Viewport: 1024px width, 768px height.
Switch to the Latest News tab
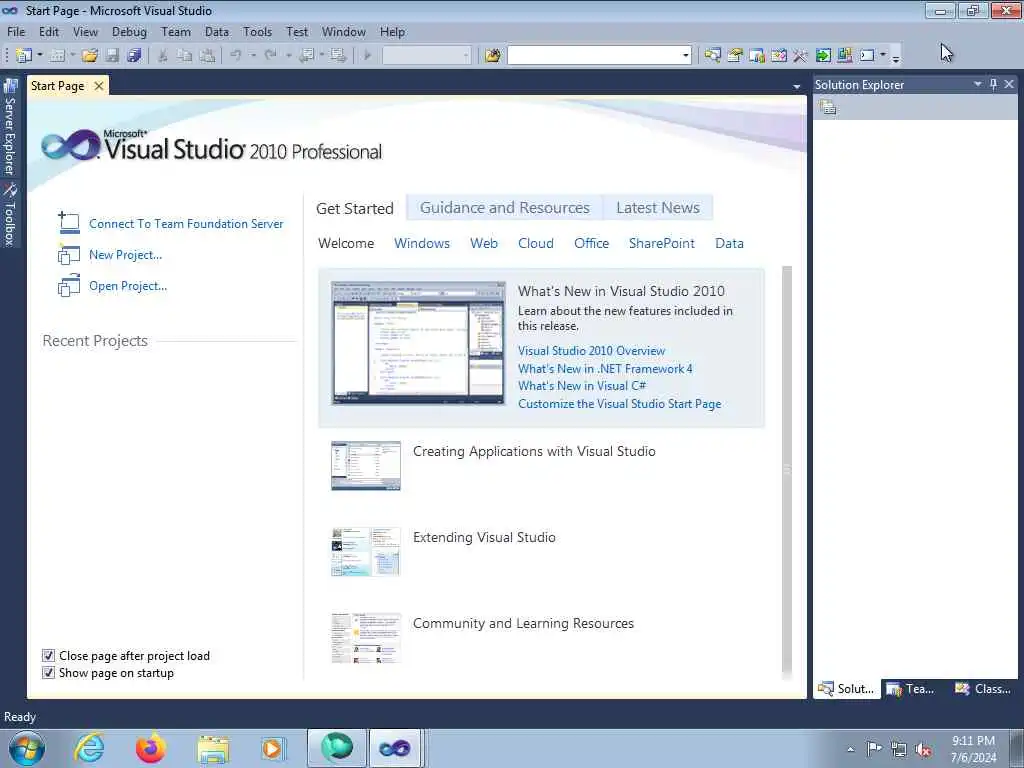[x=658, y=208]
